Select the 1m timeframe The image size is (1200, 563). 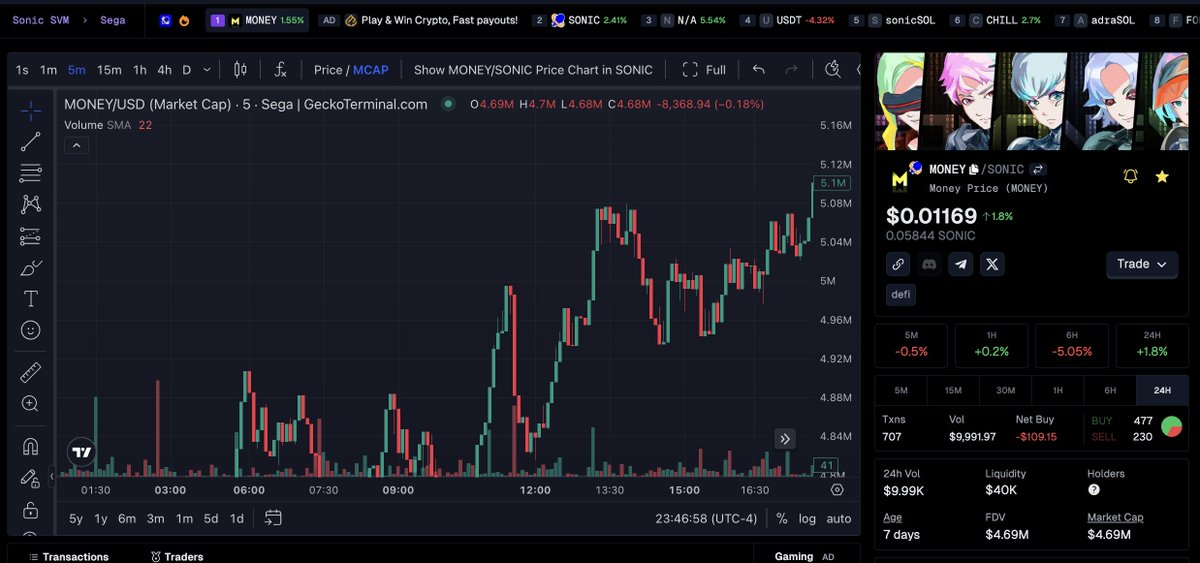pyautogui.click(x=48, y=70)
